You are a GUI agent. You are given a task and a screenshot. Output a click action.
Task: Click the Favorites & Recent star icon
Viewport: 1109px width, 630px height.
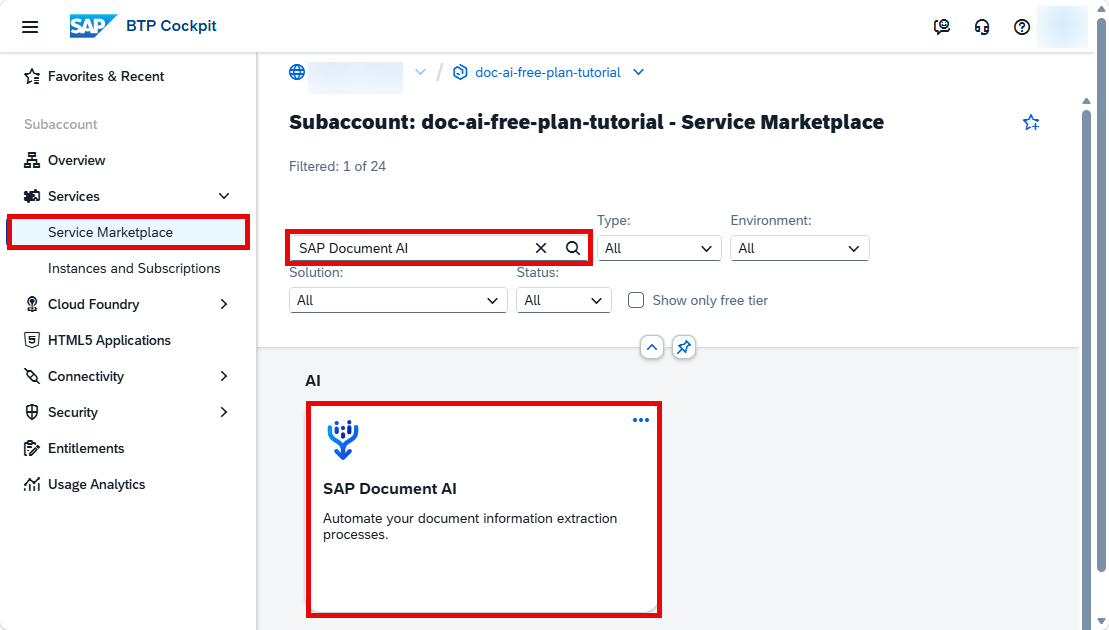pyautogui.click(x=32, y=76)
